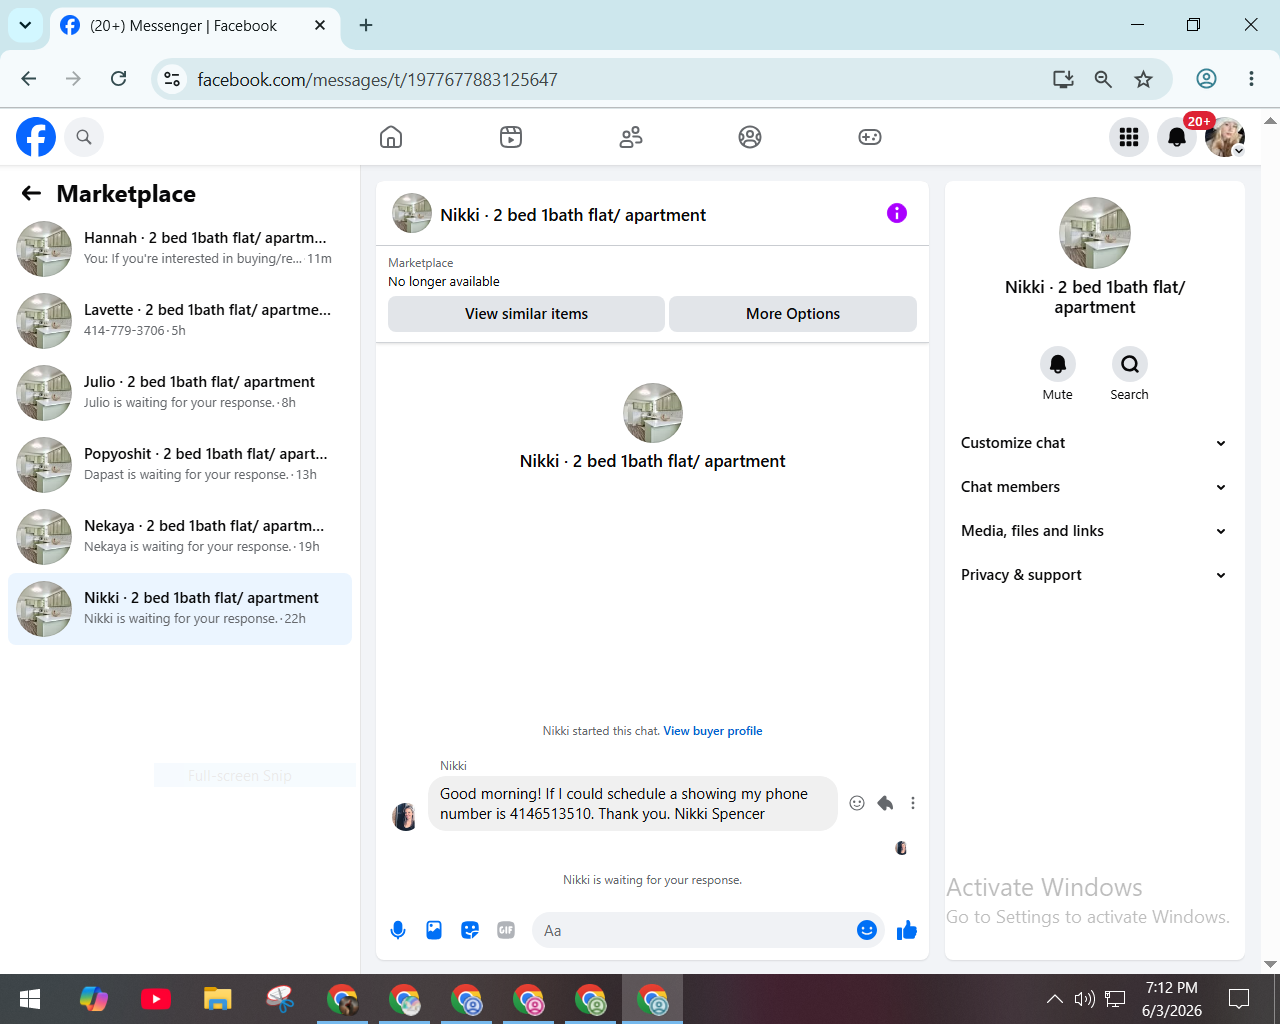
Task: Open the Gaming controller icon
Action: point(870,137)
